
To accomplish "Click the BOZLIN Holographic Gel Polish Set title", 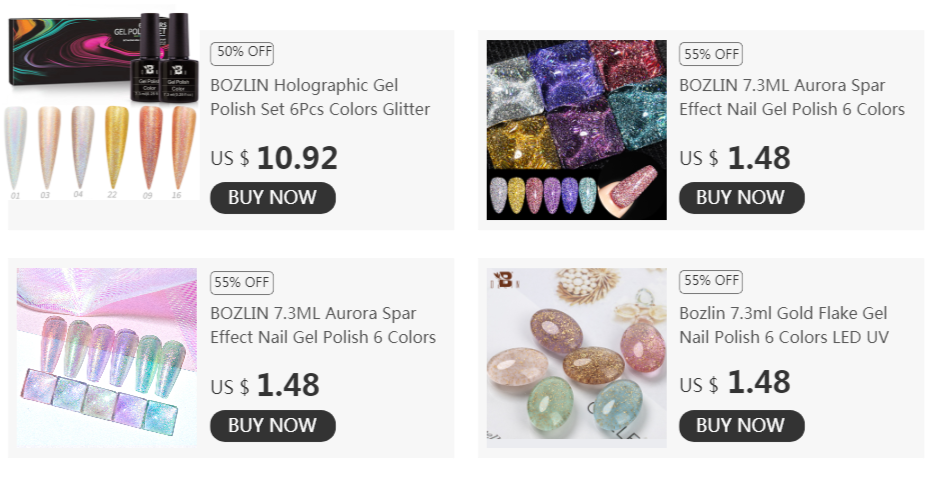I will (320, 97).
